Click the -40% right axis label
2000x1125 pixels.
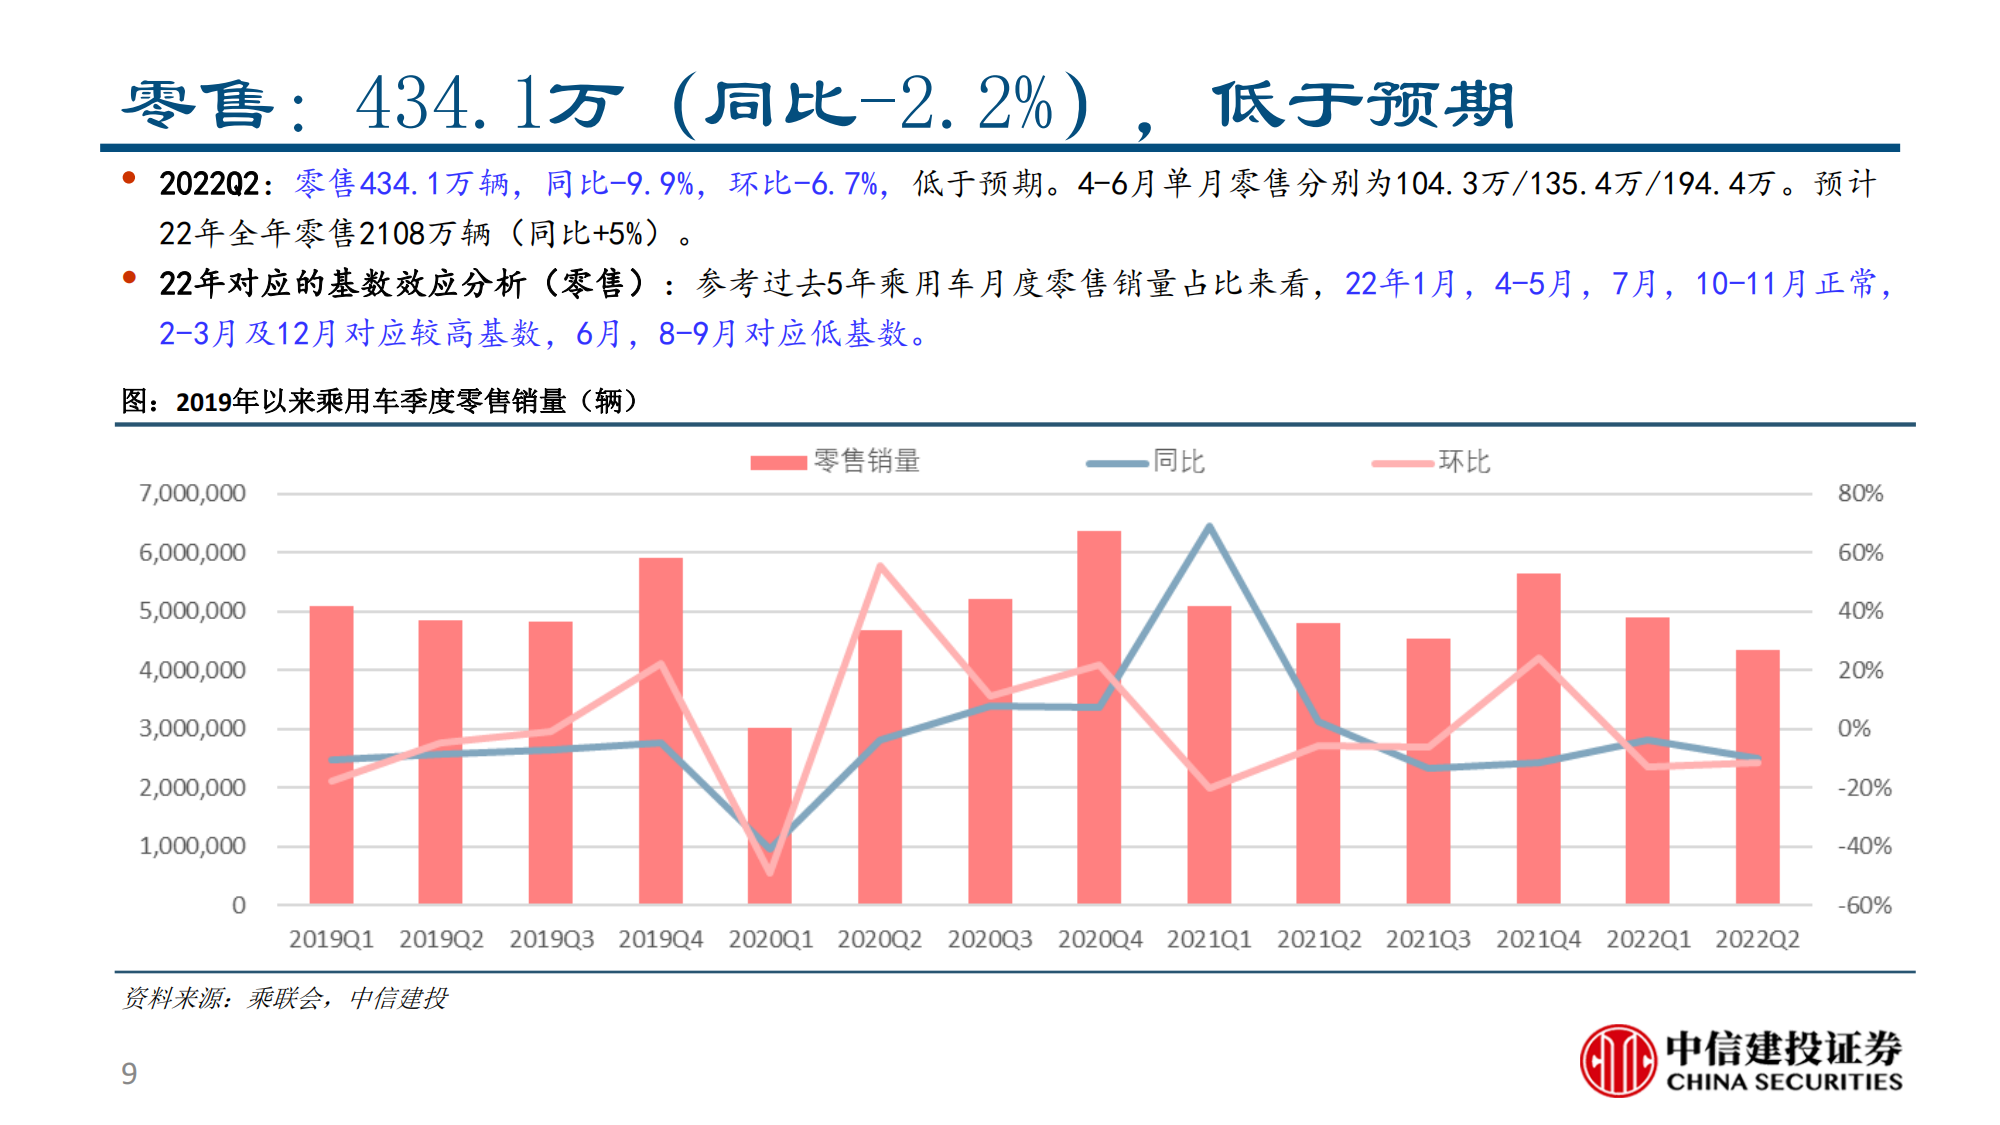1864,846
